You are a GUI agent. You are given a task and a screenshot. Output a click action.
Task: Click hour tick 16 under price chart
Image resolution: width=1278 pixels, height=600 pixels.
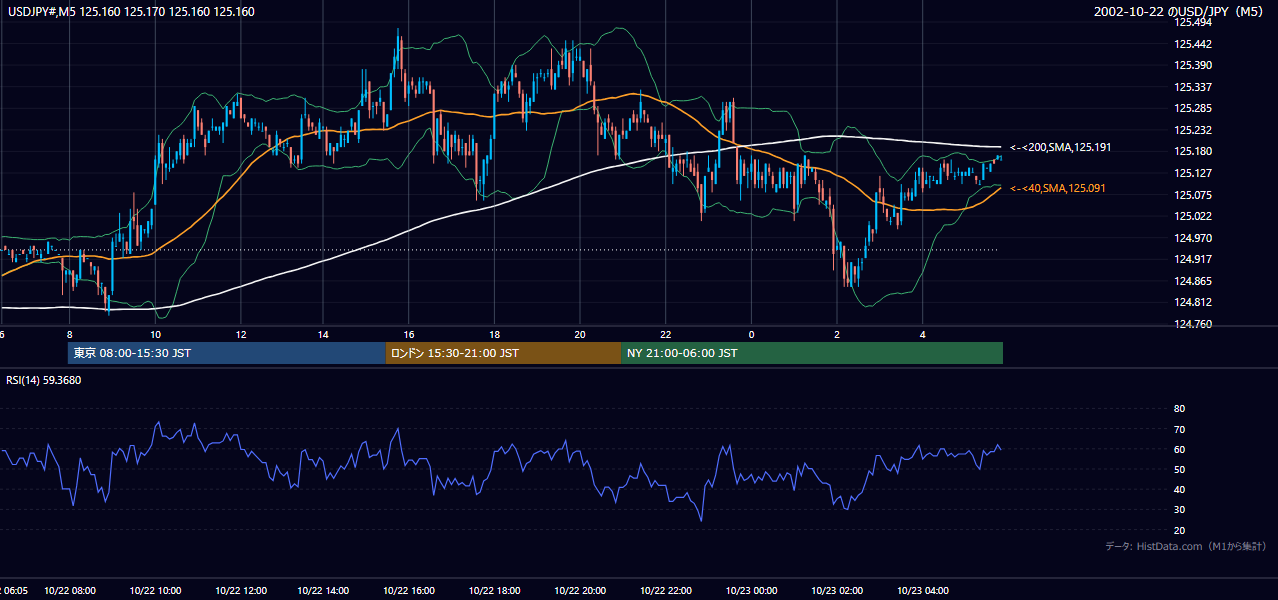(x=409, y=334)
